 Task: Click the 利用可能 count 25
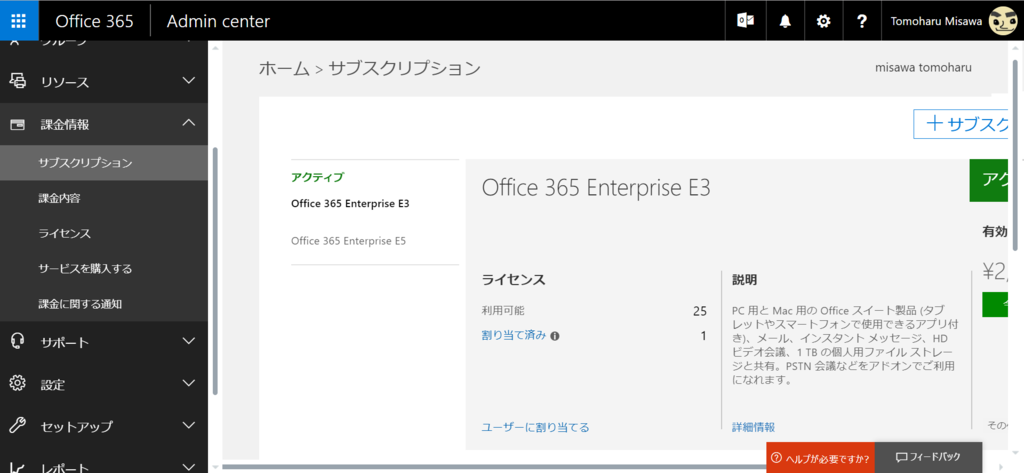[699, 311]
